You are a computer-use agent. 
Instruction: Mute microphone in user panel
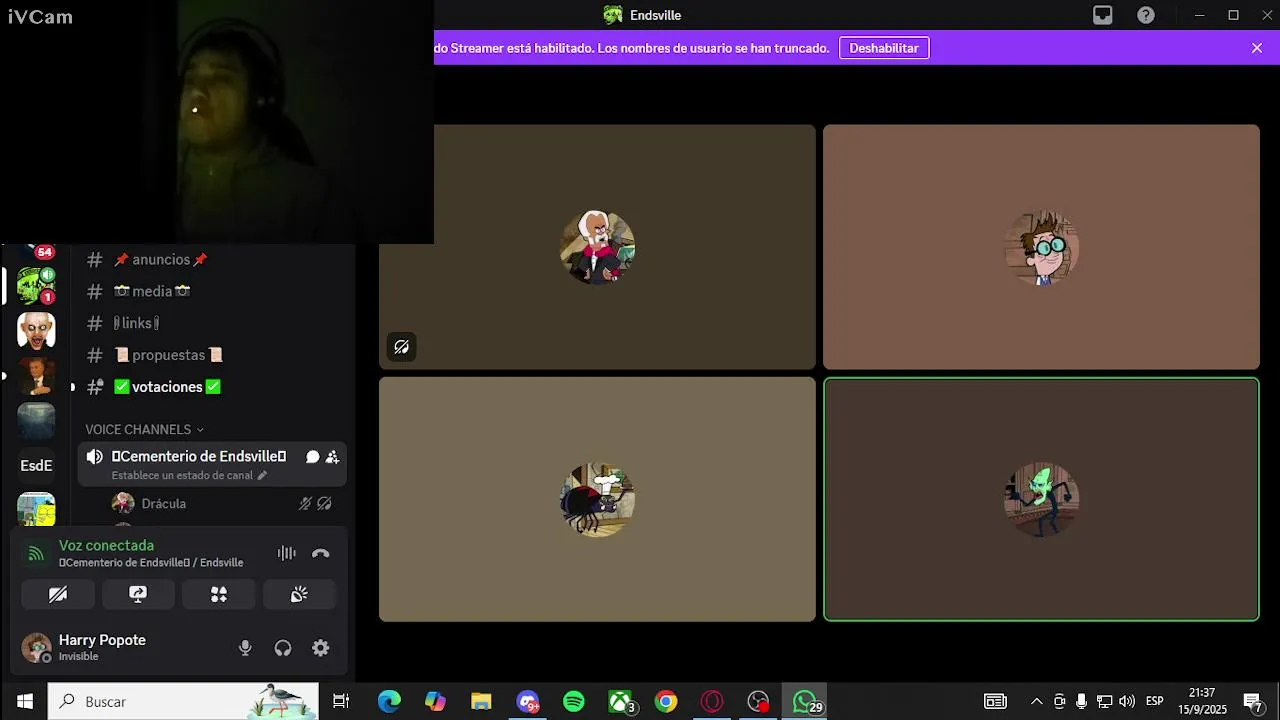coord(245,648)
